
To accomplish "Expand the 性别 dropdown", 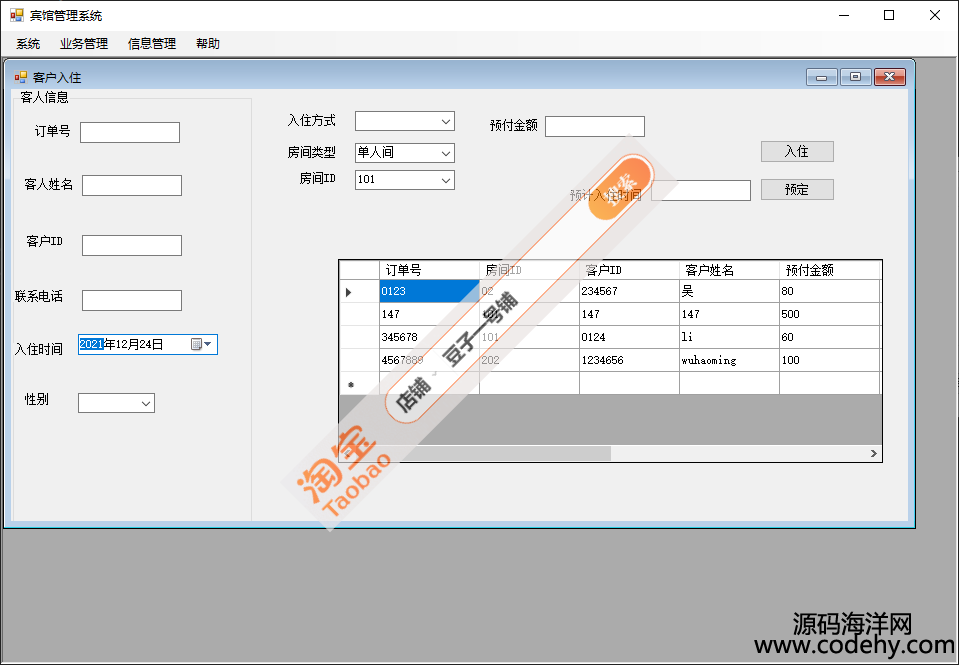I will click(x=146, y=403).
